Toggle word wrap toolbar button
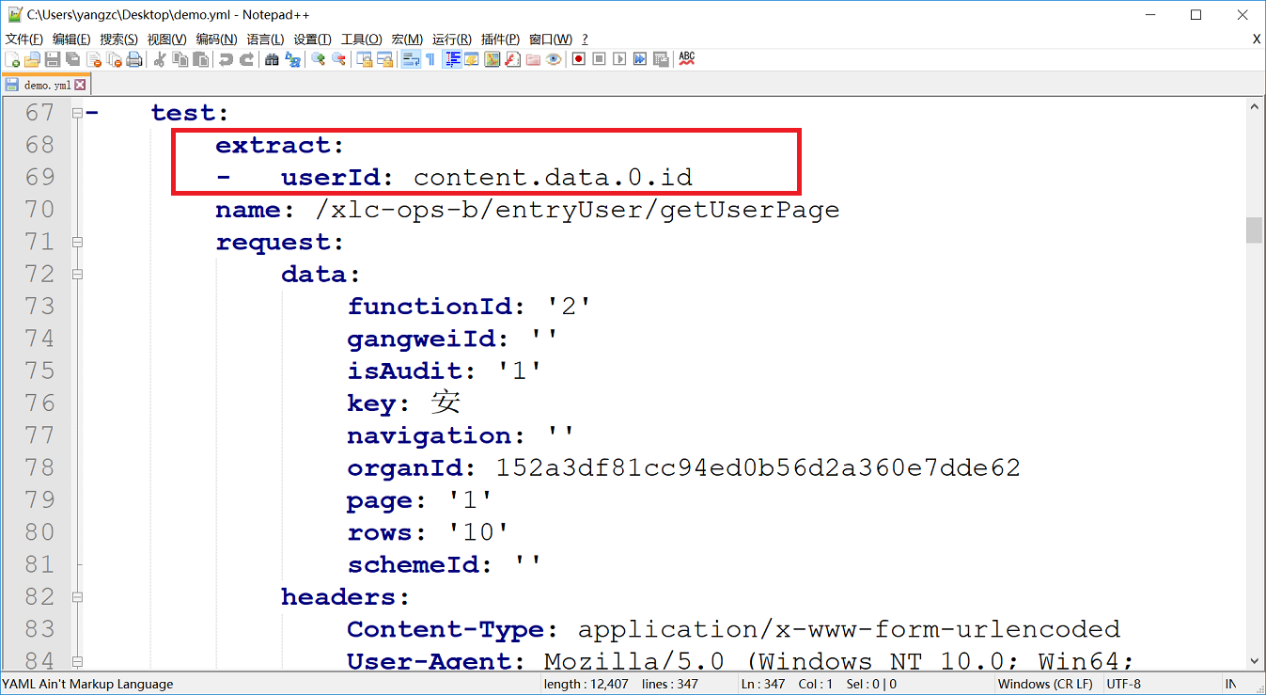This screenshot has height=695, width=1266. [410, 60]
